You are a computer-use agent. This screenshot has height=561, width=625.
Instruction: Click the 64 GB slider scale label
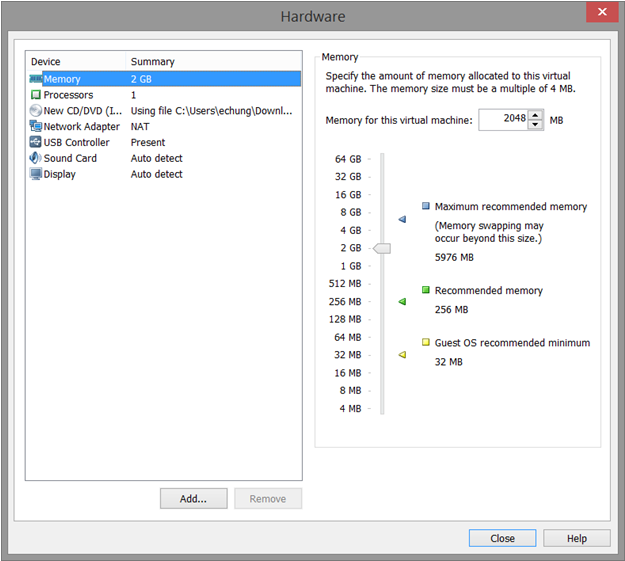tap(348, 159)
